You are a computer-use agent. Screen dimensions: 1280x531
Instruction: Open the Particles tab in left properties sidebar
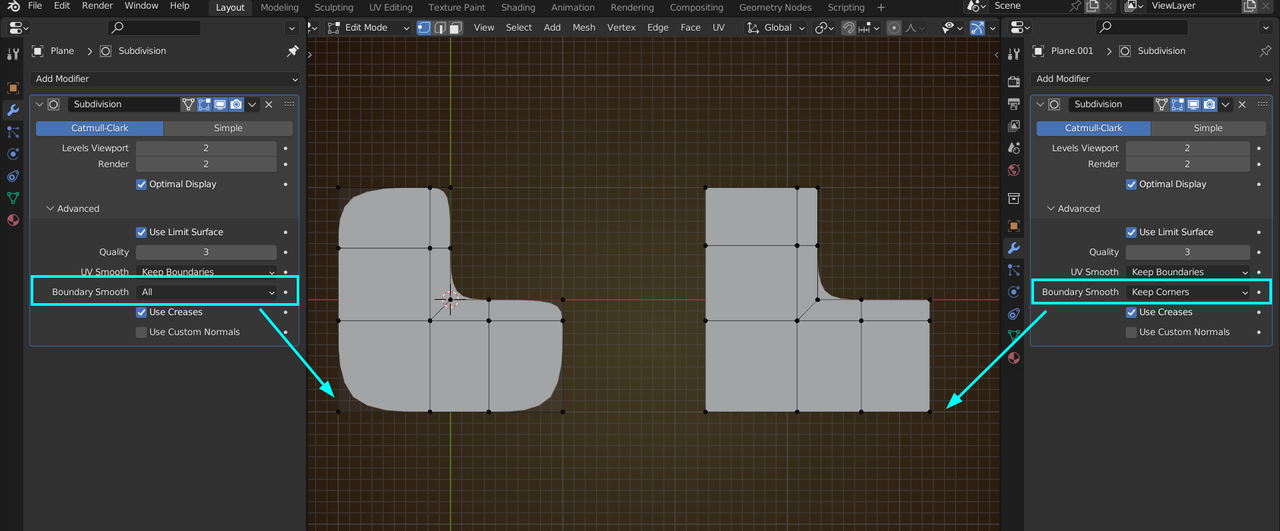pyautogui.click(x=13, y=131)
